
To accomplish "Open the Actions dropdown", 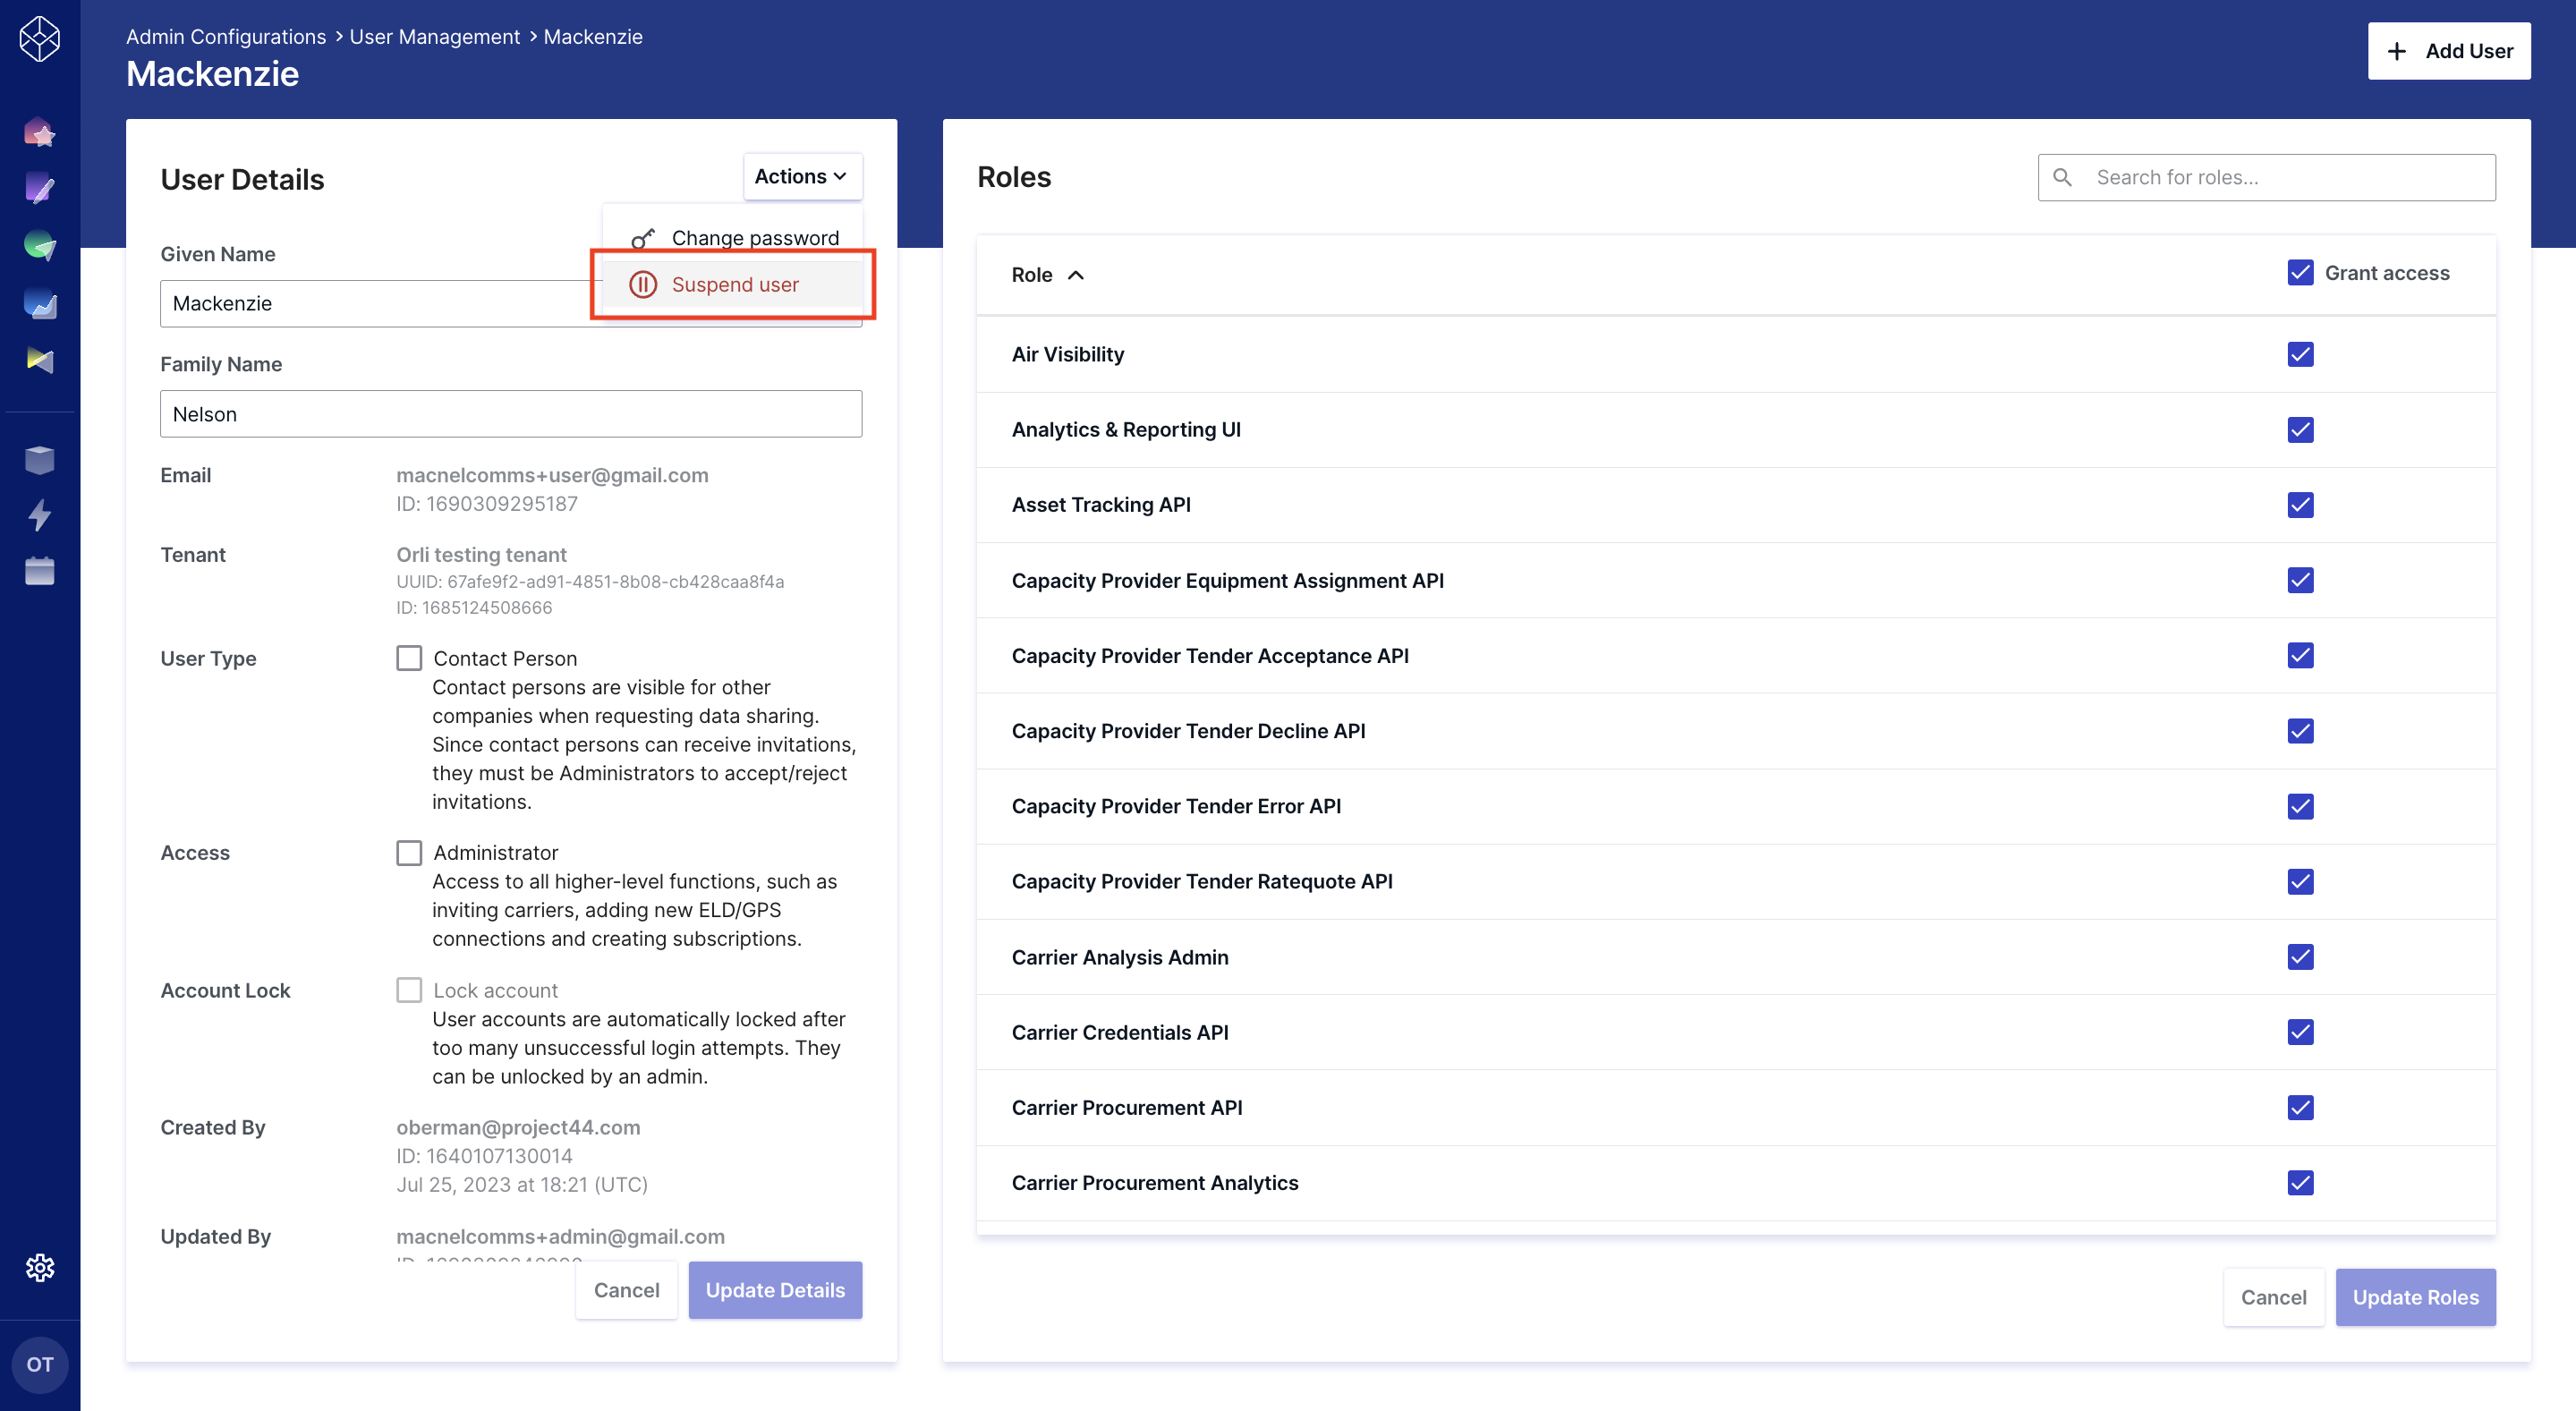I will tap(801, 176).
